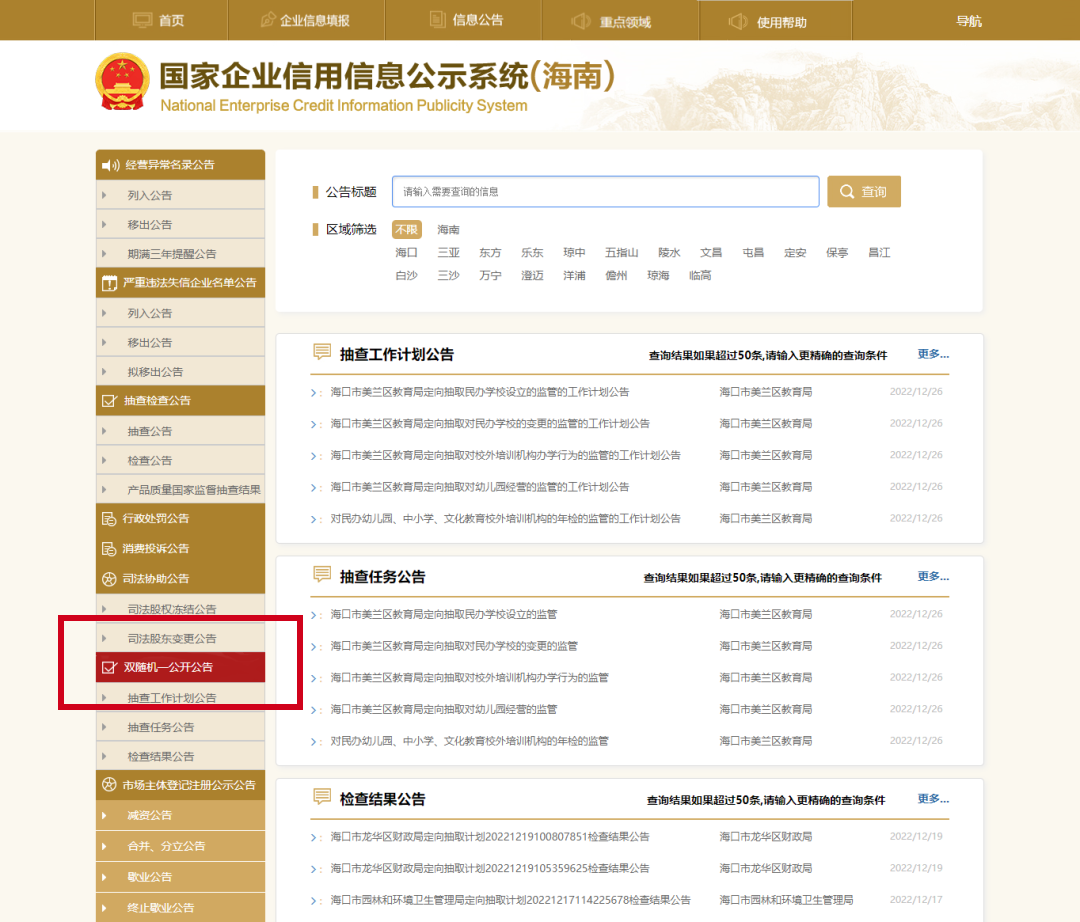Click the calendar icon of 严重违法失信企业名单公告
1080x922 pixels.
coord(110,283)
